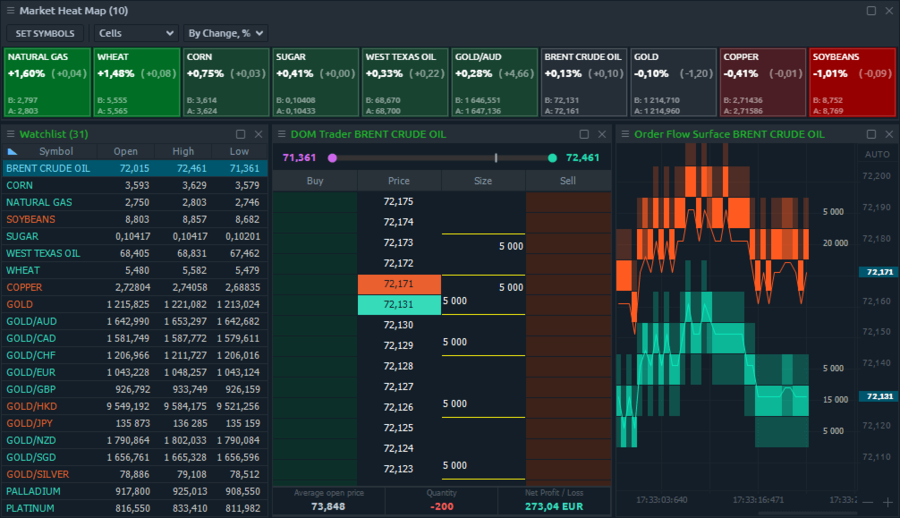Viewport: 900px width, 518px height.
Task: Click the purple low-price handle on range slider
Action: coord(332,158)
